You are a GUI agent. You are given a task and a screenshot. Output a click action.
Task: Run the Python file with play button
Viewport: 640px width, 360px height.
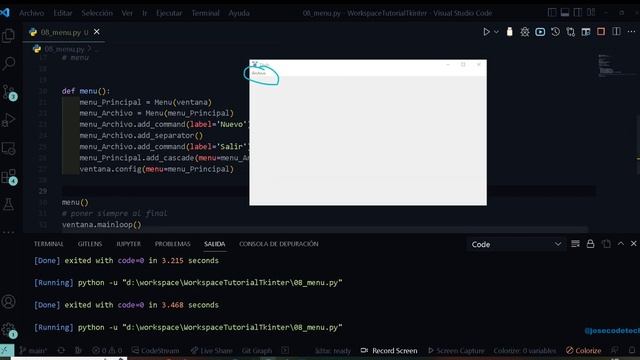486,32
